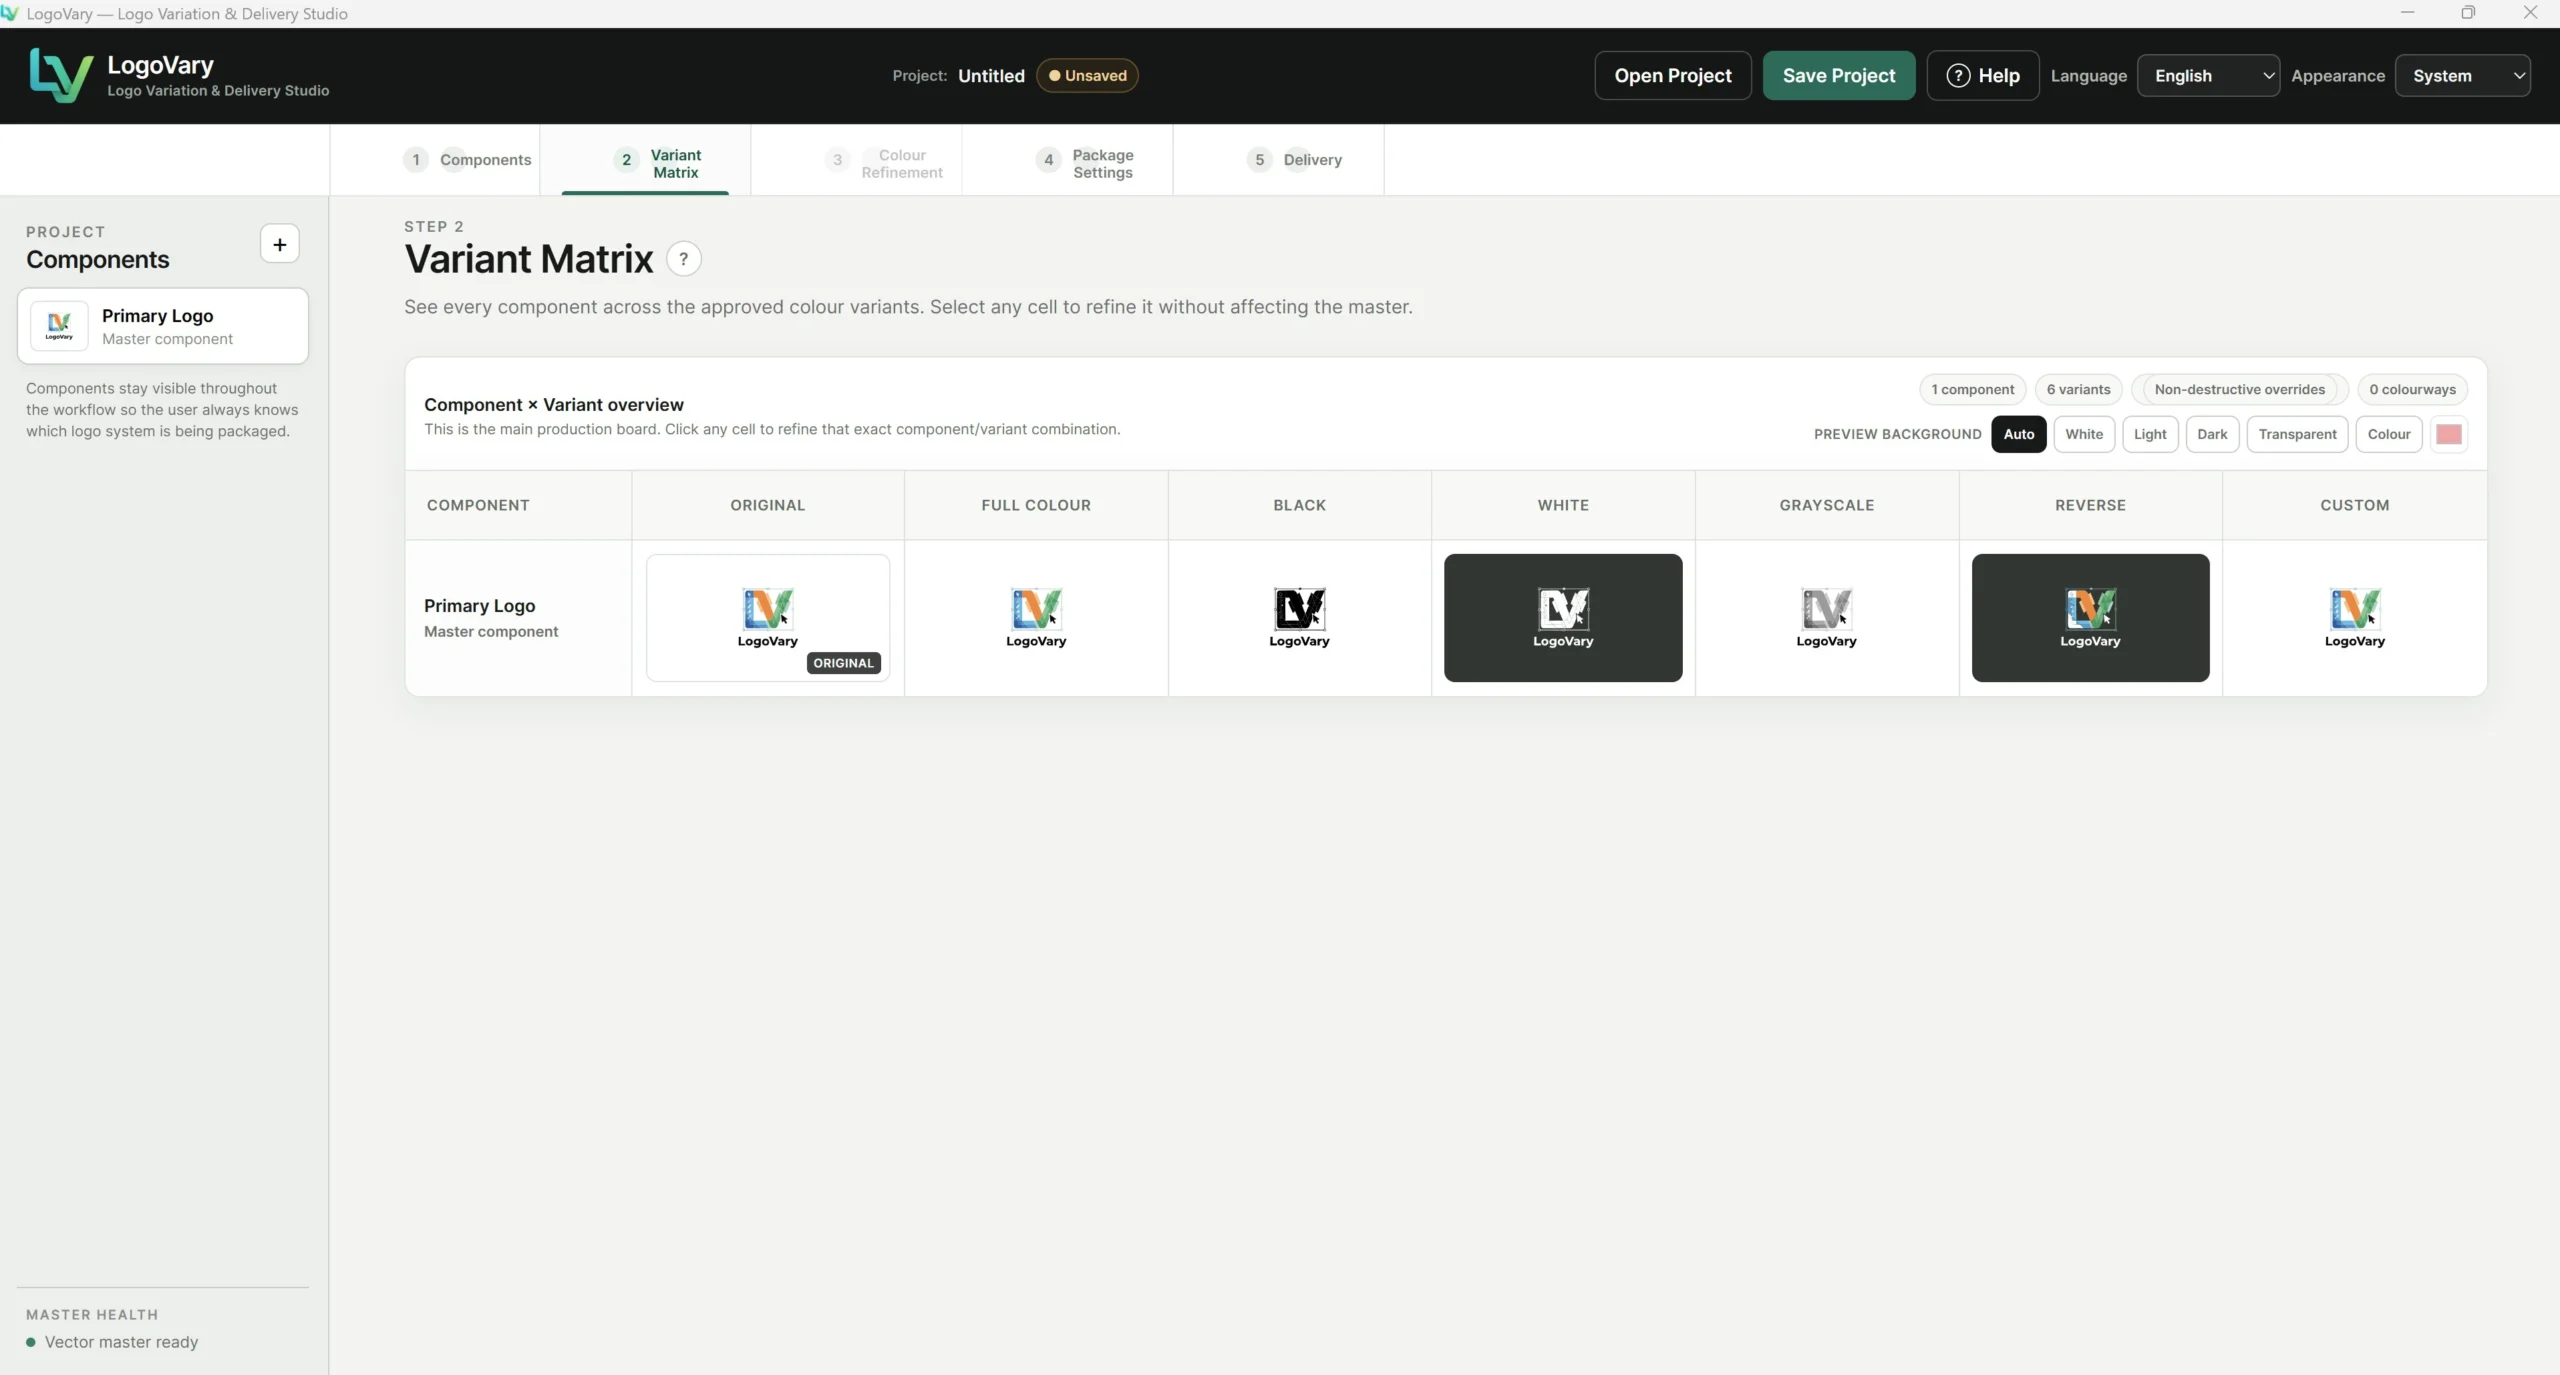Click the Primary Logo row label in matrix
Screen dimensions: 2560x1375
[479, 606]
